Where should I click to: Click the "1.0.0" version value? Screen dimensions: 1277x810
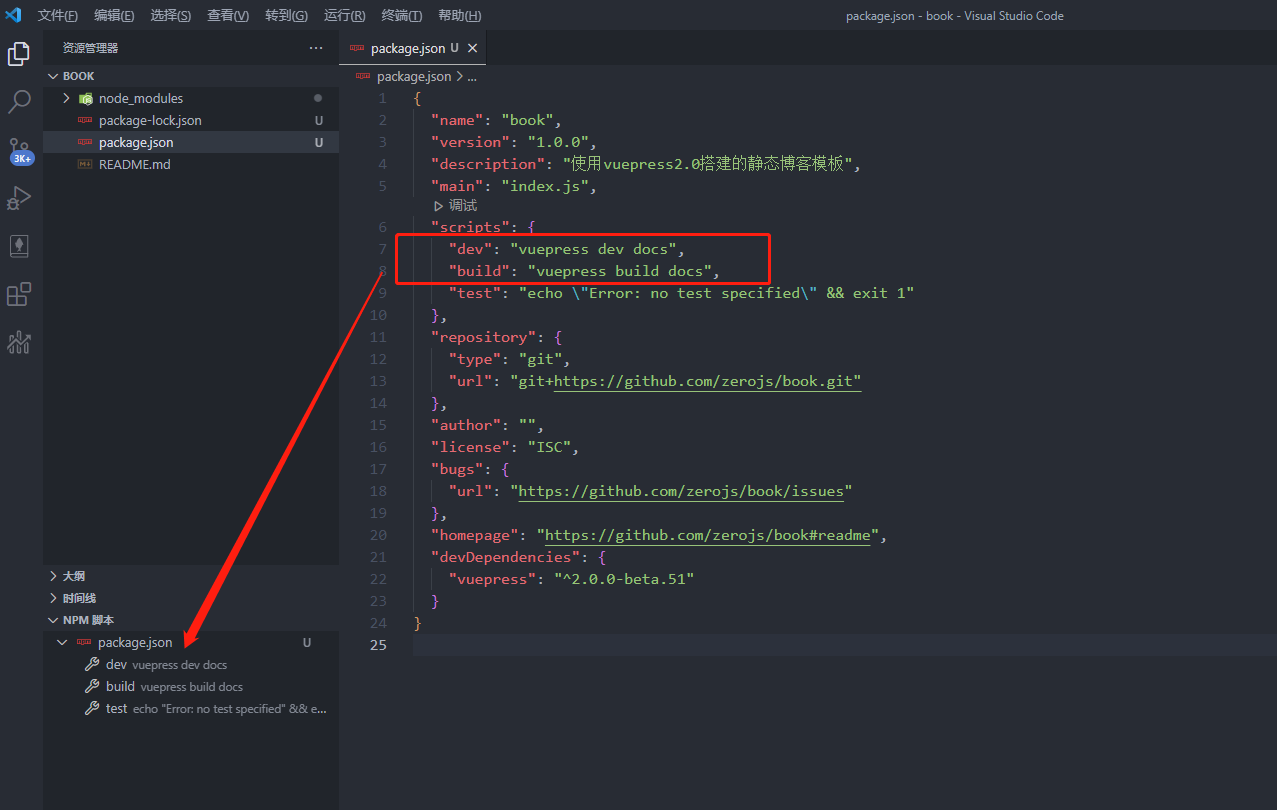(x=558, y=142)
